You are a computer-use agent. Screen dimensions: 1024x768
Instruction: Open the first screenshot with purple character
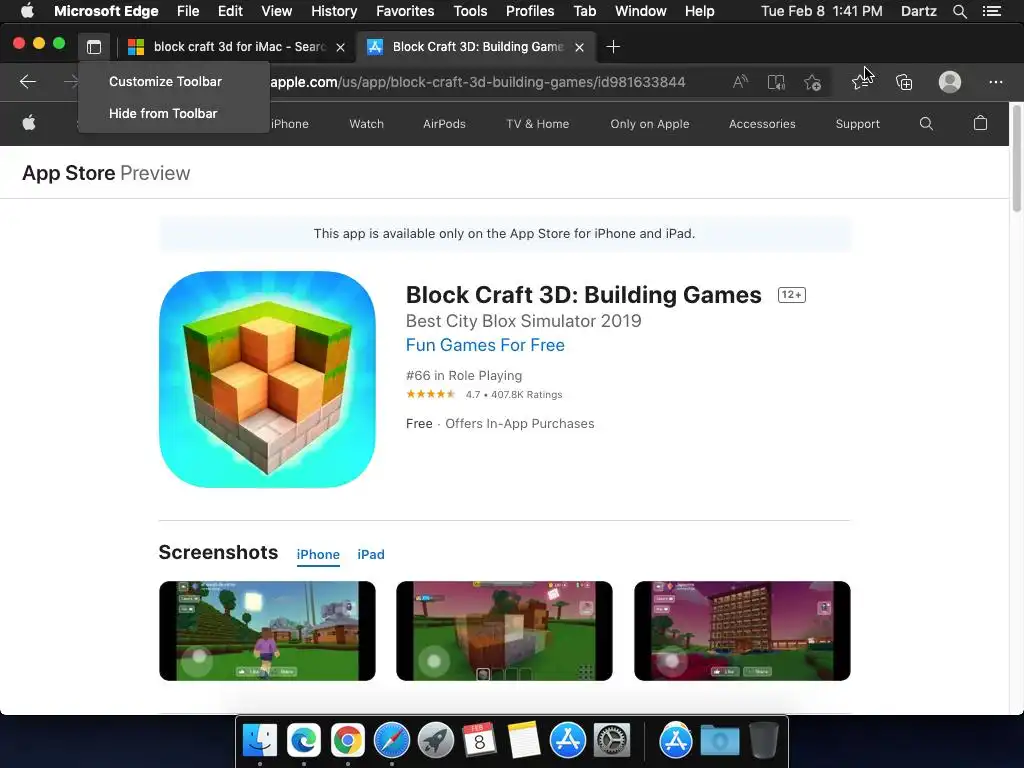[x=267, y=631]
